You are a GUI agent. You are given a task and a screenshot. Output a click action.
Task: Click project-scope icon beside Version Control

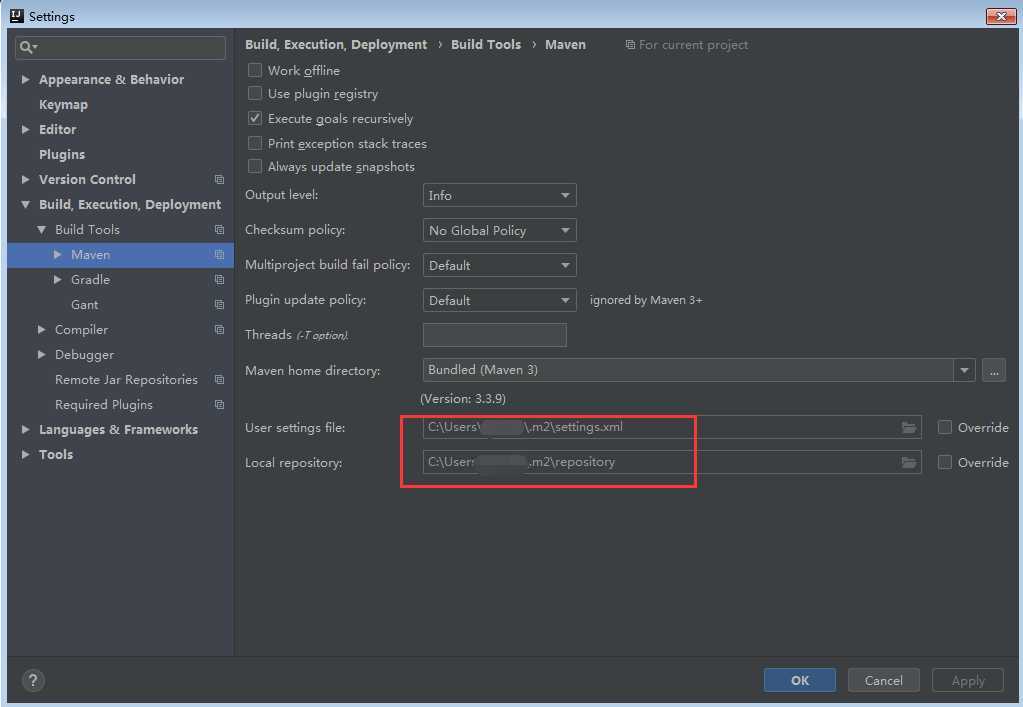[x=219, y=179]
